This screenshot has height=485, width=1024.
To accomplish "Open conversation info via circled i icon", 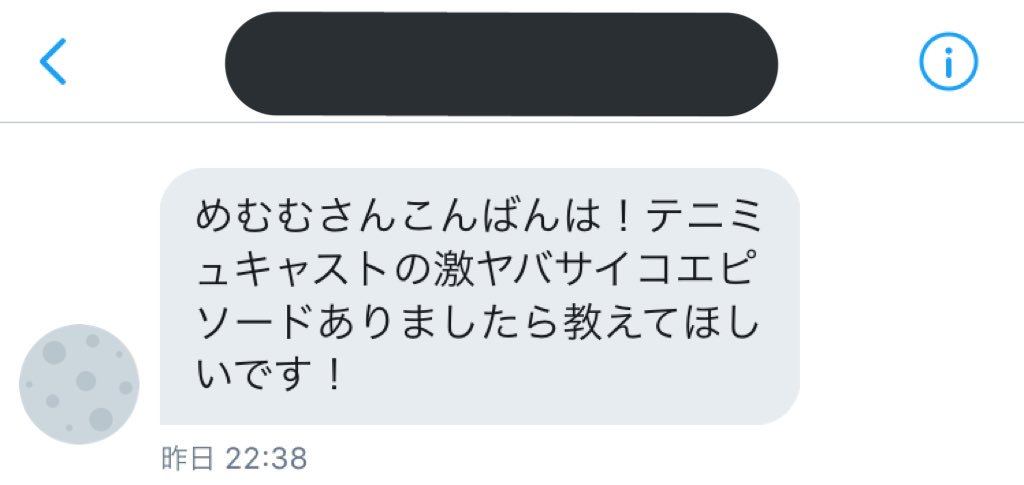I will (948, 61).
